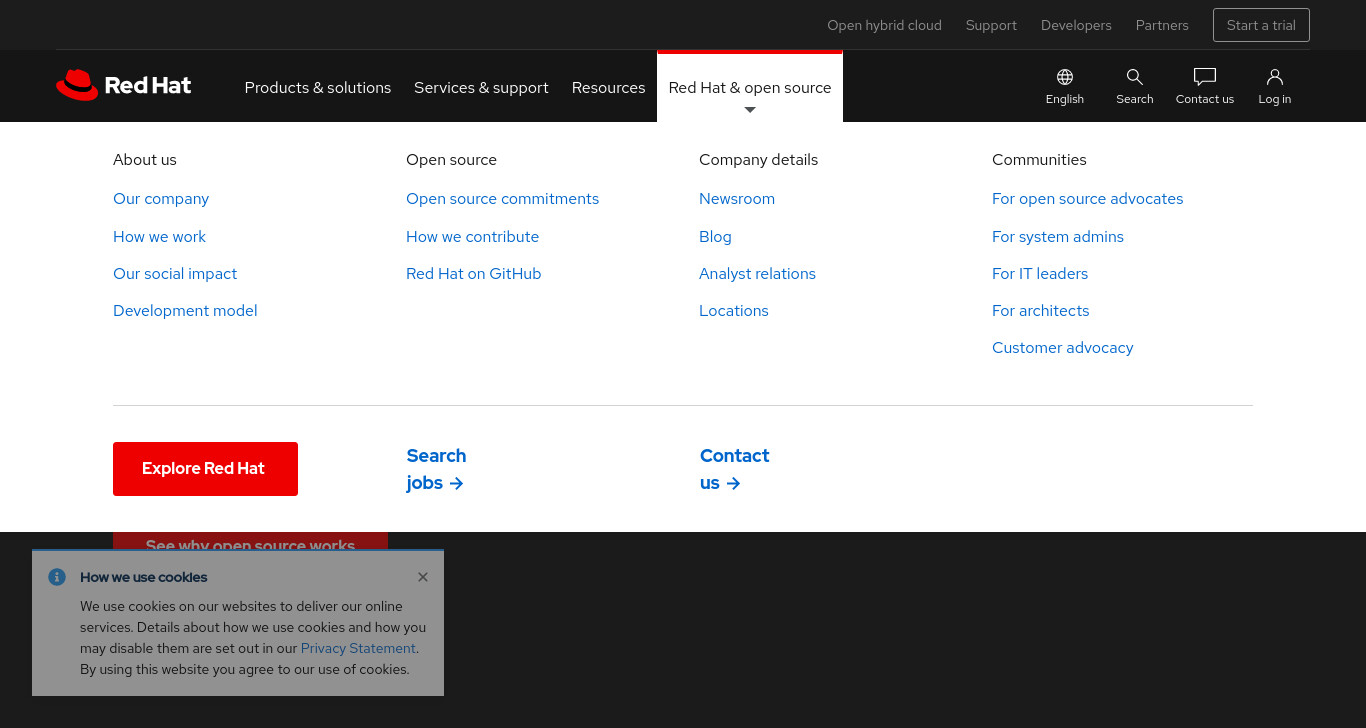1366x728 pixels.
Task: Open For open source advocates
Action: [x=1087, y=199]
